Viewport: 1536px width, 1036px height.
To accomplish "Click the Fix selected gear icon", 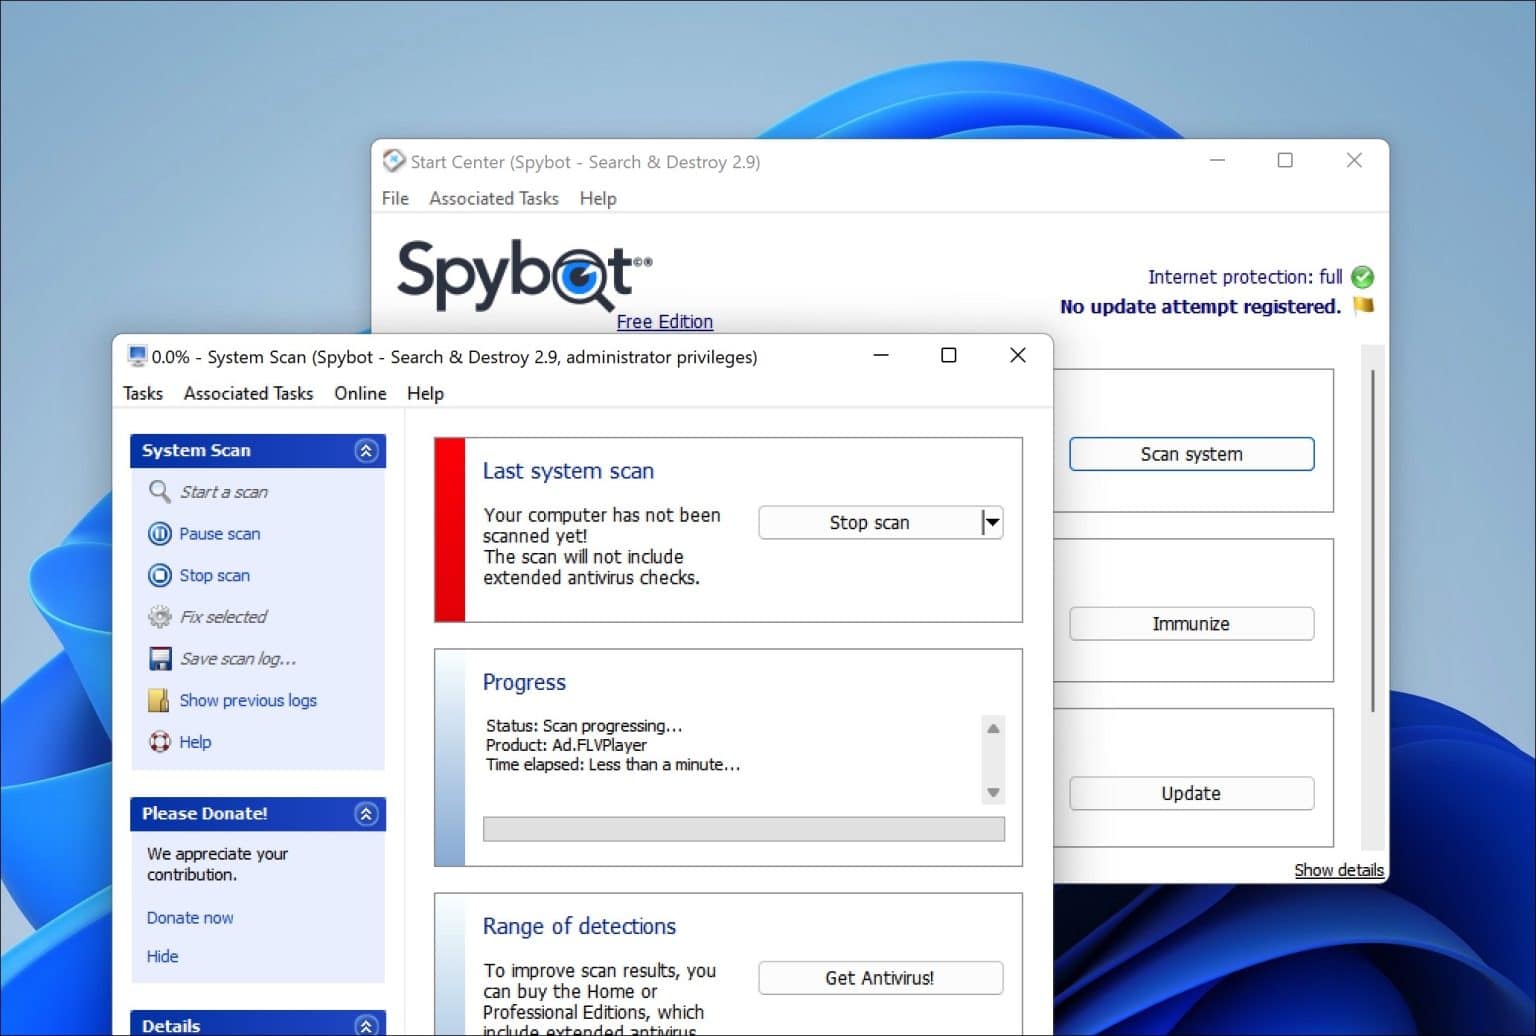I will 160,616.
